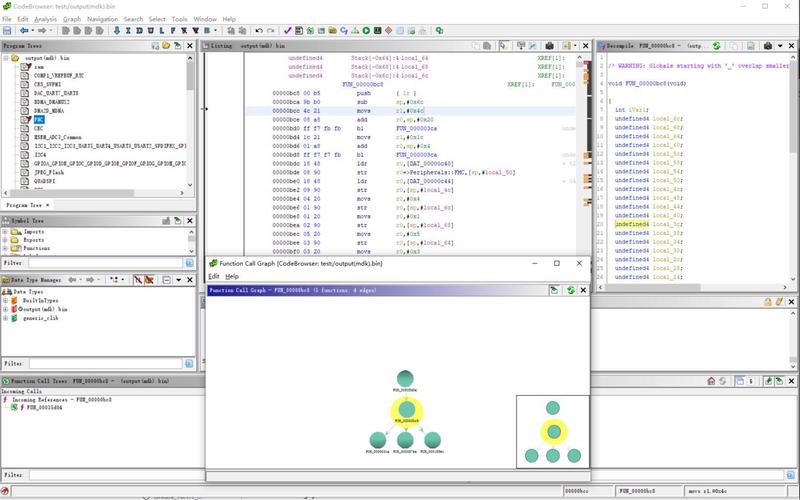
Task: Close the Program Trees panel
Action: point(192,46)
